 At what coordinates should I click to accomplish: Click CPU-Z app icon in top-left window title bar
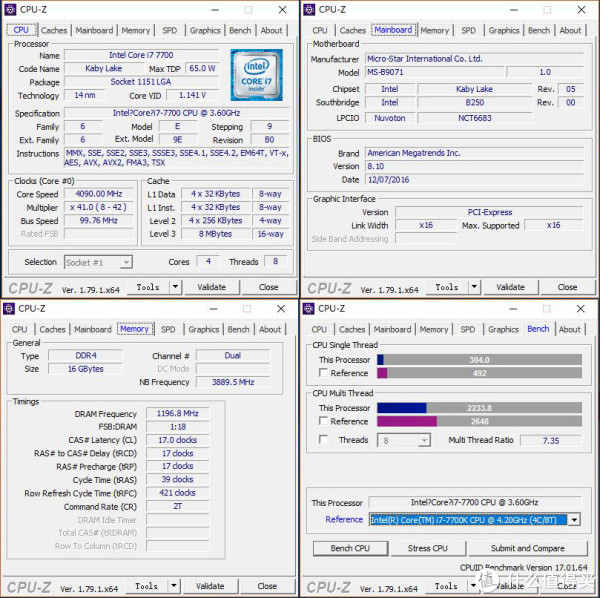10,10
